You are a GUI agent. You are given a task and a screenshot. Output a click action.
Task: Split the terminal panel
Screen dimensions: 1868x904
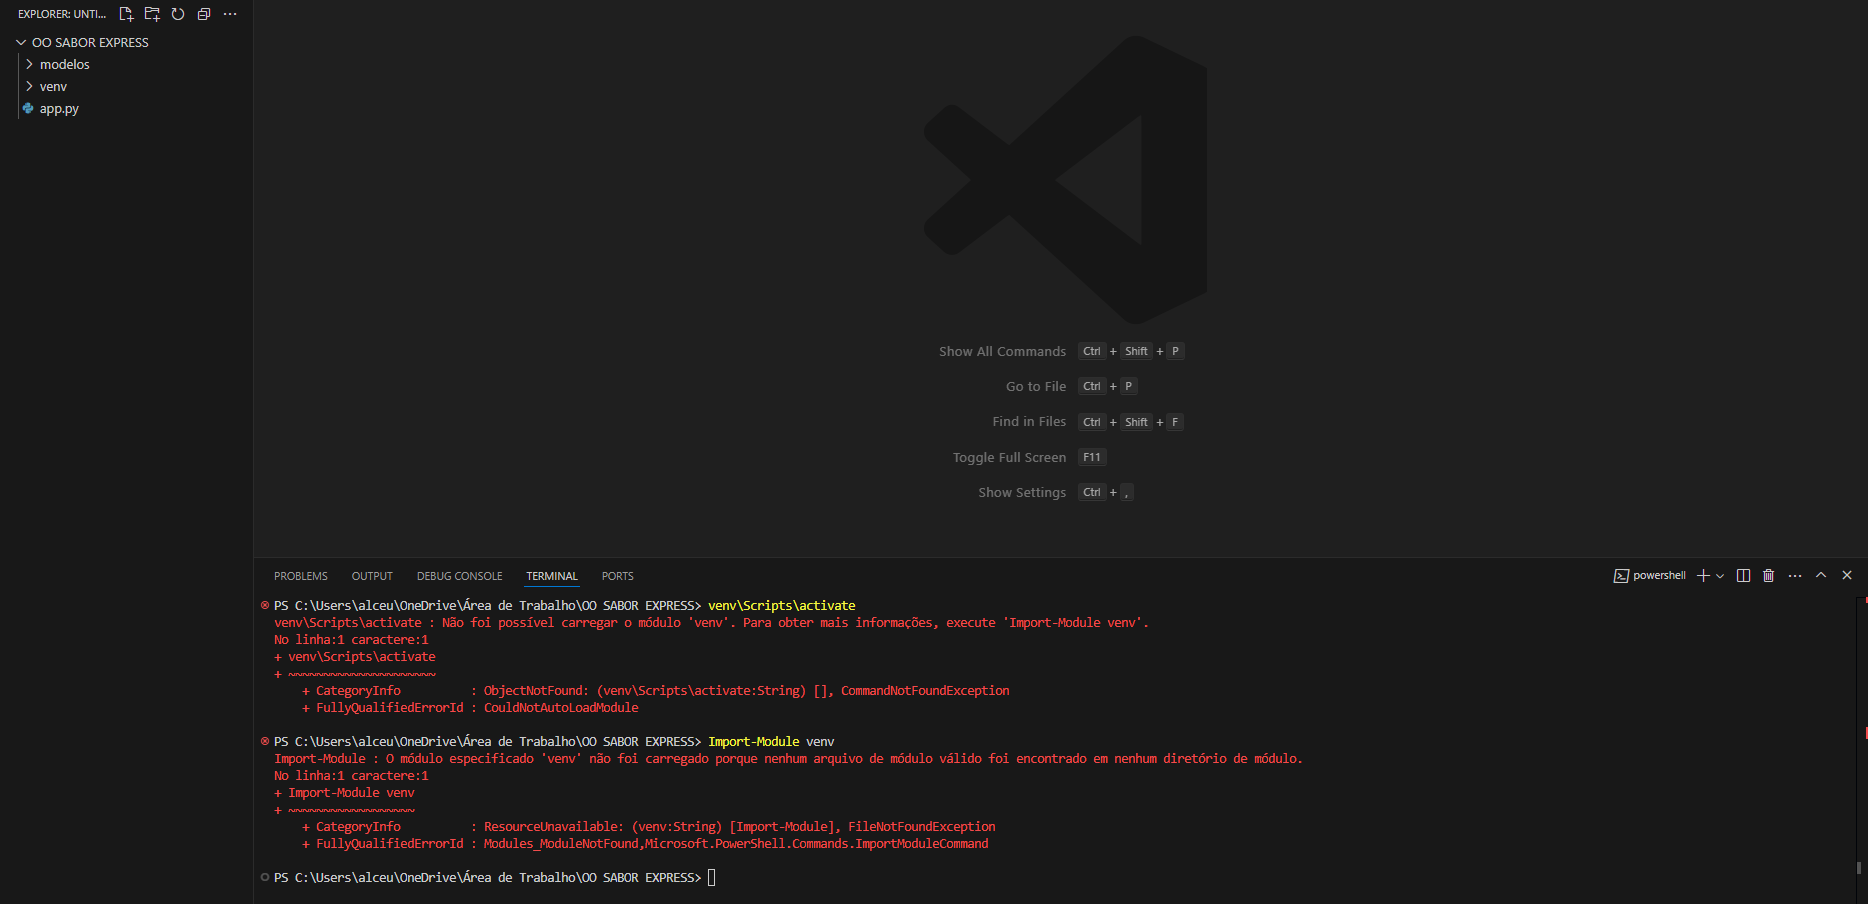pos(1743,575)
